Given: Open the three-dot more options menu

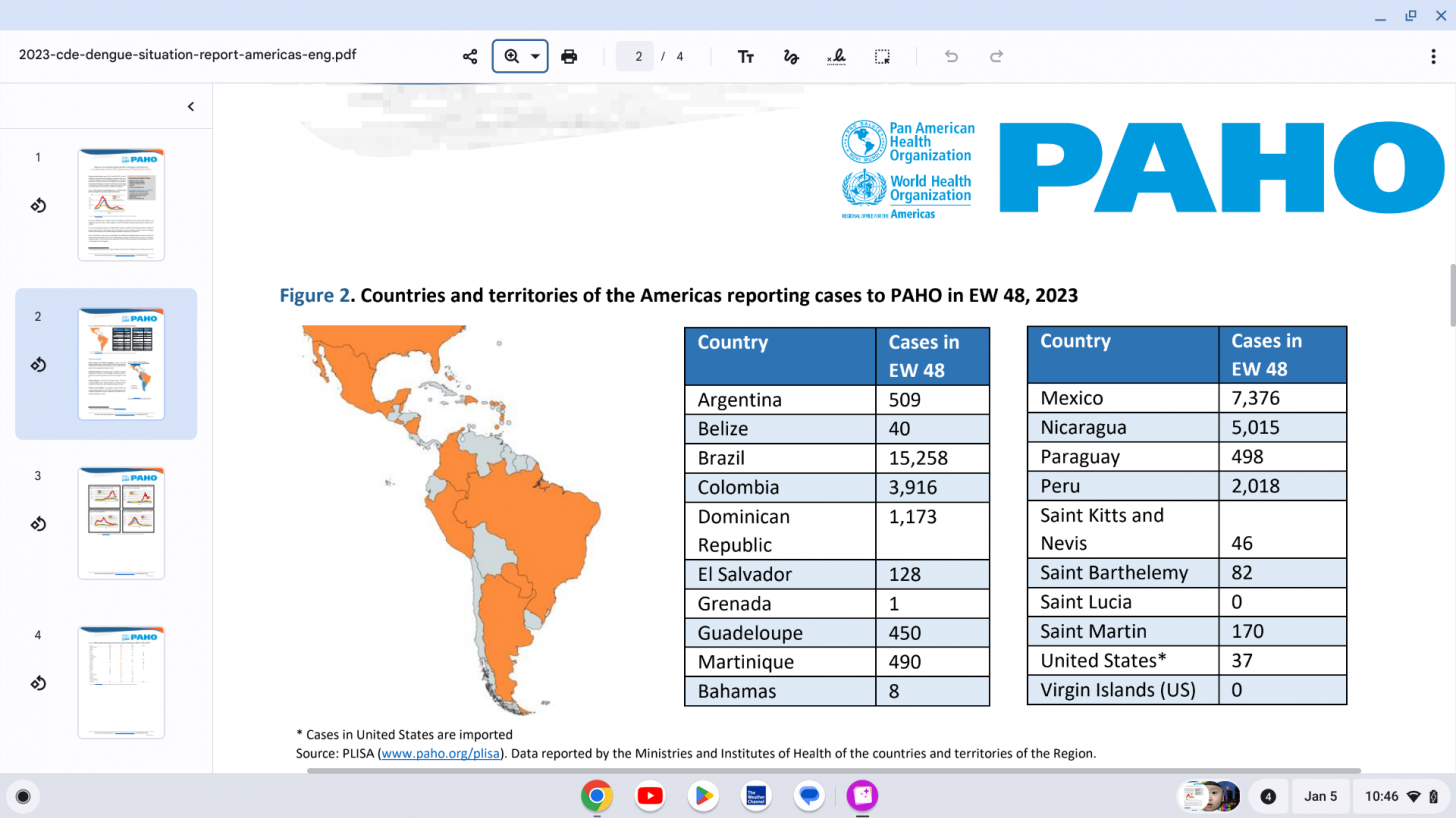Looking at the screenshot, I should click(x=1433, y=56).
